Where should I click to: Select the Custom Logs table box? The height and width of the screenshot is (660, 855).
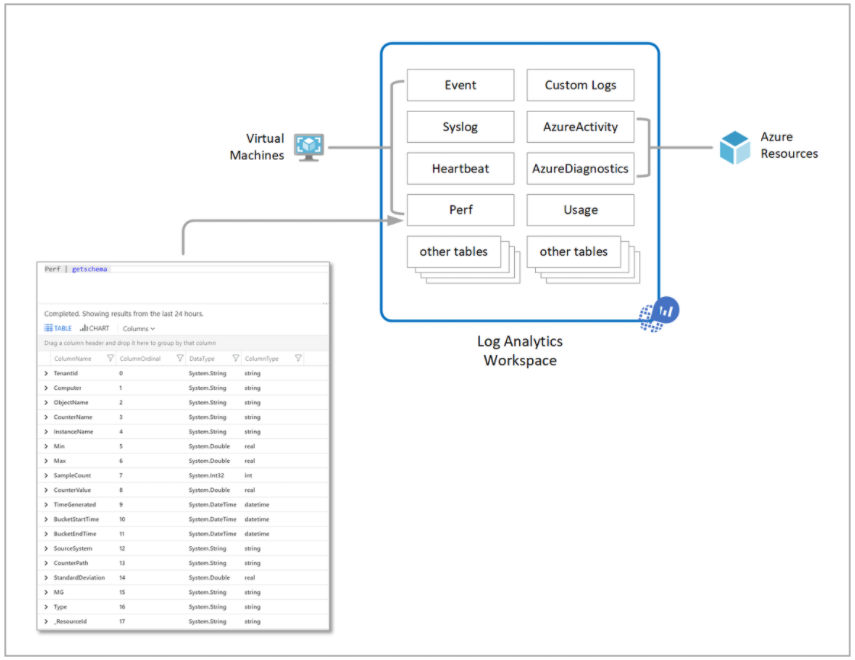point(580,85)
